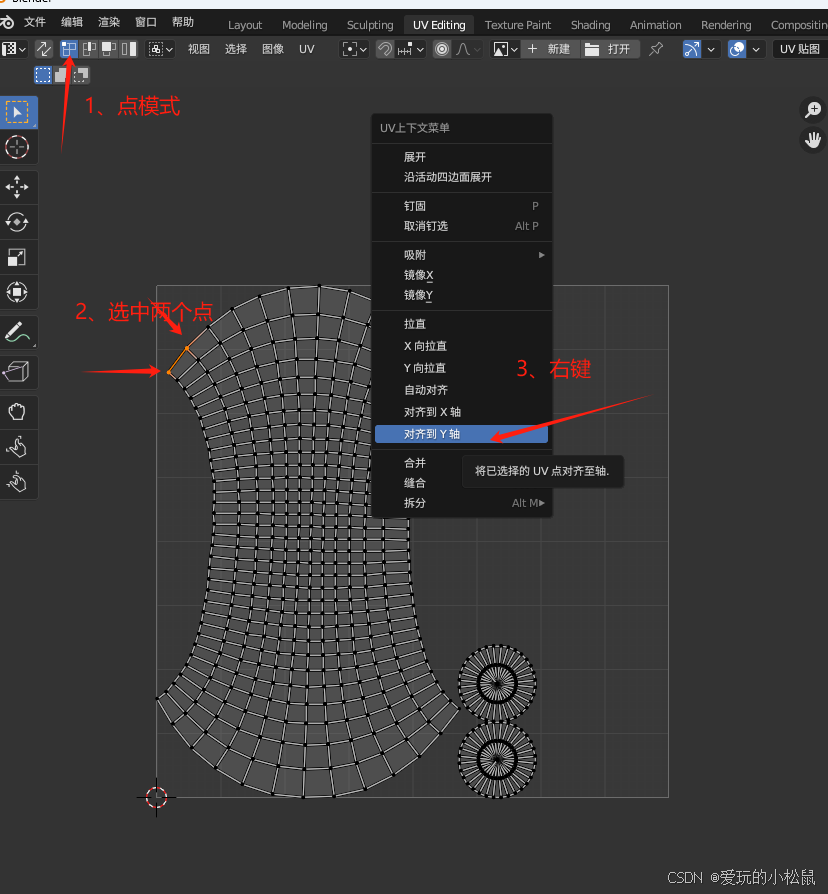Toggle gizmo visibility
Viewport: 828px width, 894px height.
tap(692, 49)
